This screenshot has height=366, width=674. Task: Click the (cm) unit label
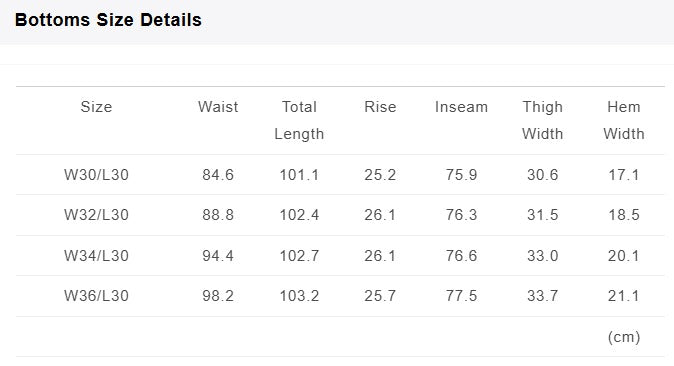[x=624, y=337]
